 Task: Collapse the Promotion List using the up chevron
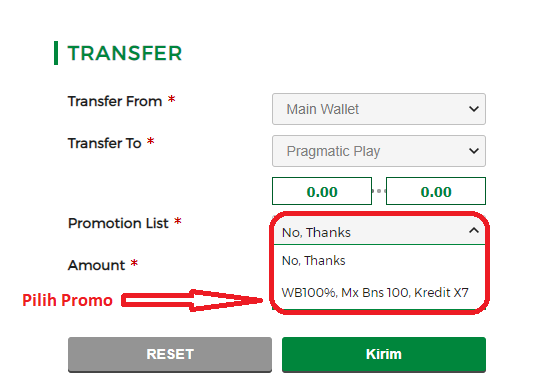pyautogui.click(x=474, y=230)
